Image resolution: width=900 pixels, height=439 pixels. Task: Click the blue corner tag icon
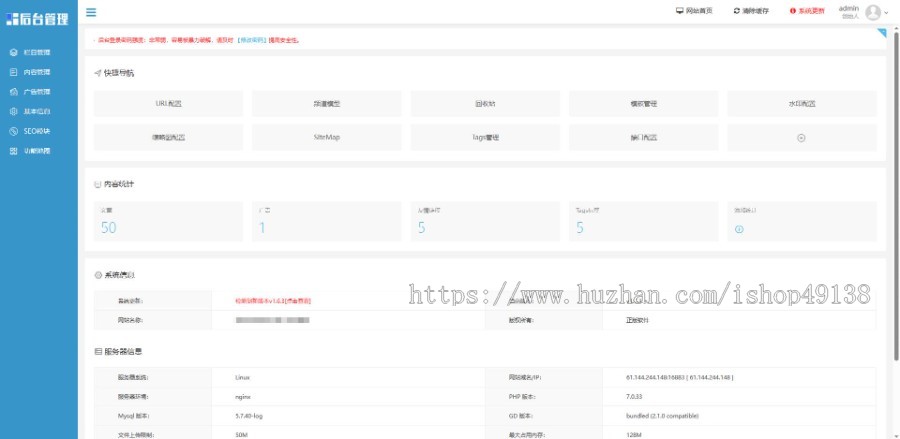click(x=882, y=33)
